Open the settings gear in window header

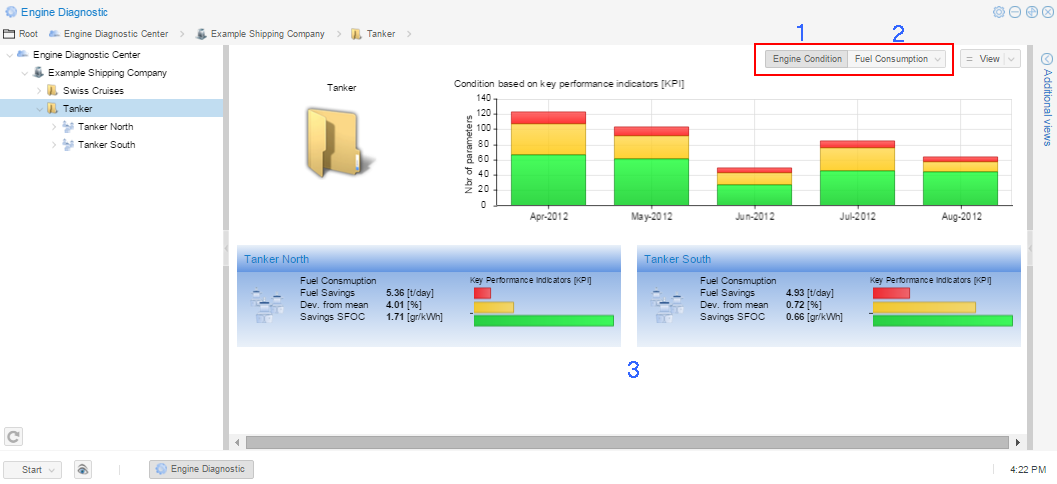(x=998, y=12)
